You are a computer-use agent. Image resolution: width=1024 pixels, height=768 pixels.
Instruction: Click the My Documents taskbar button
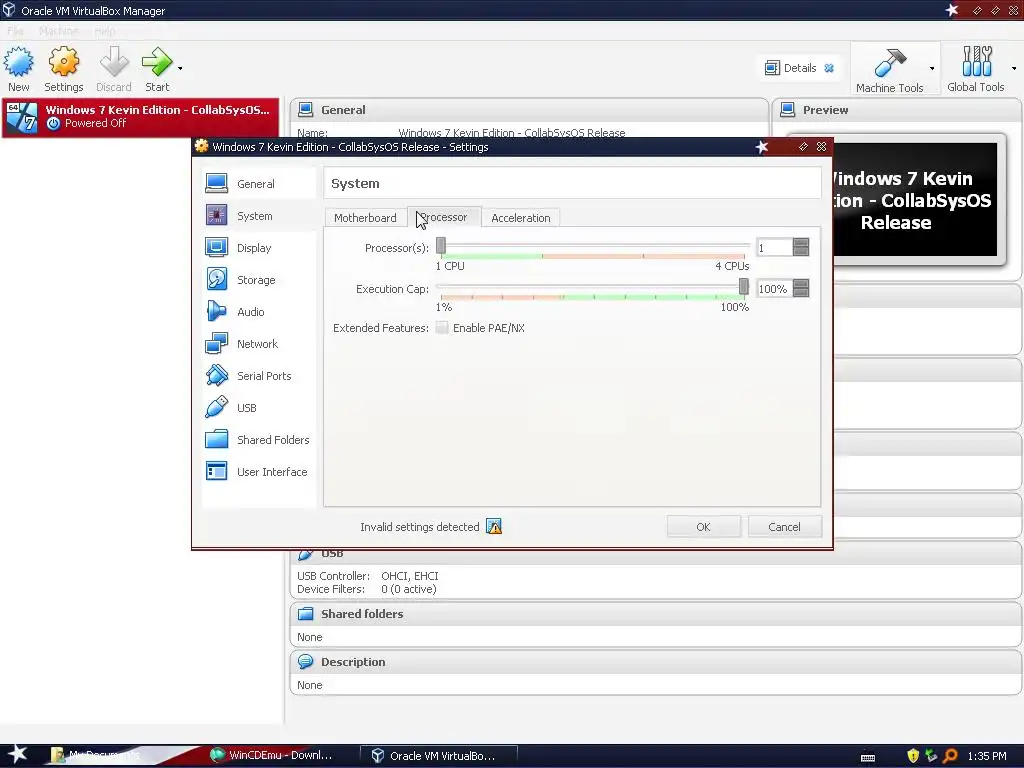click(x=98, y=755)
